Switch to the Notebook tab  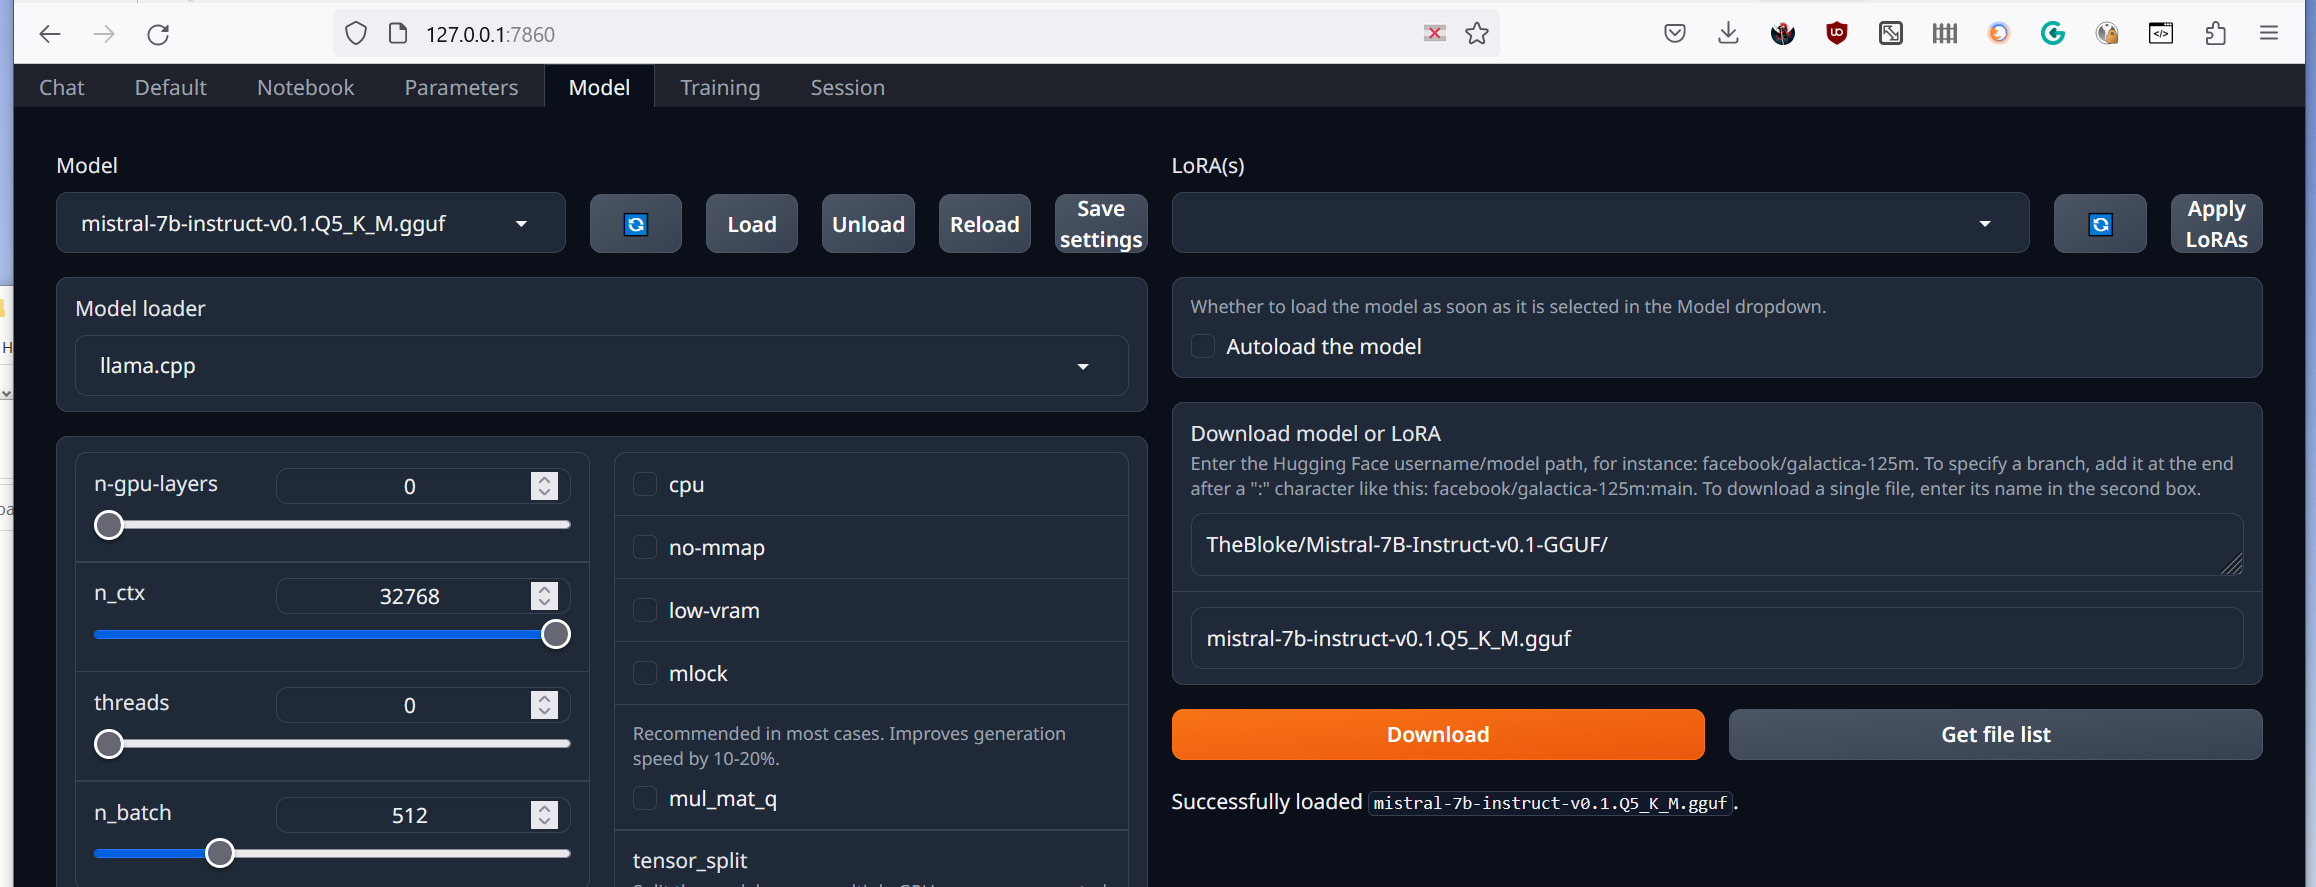pyautogui.click(x=306, y=88)
